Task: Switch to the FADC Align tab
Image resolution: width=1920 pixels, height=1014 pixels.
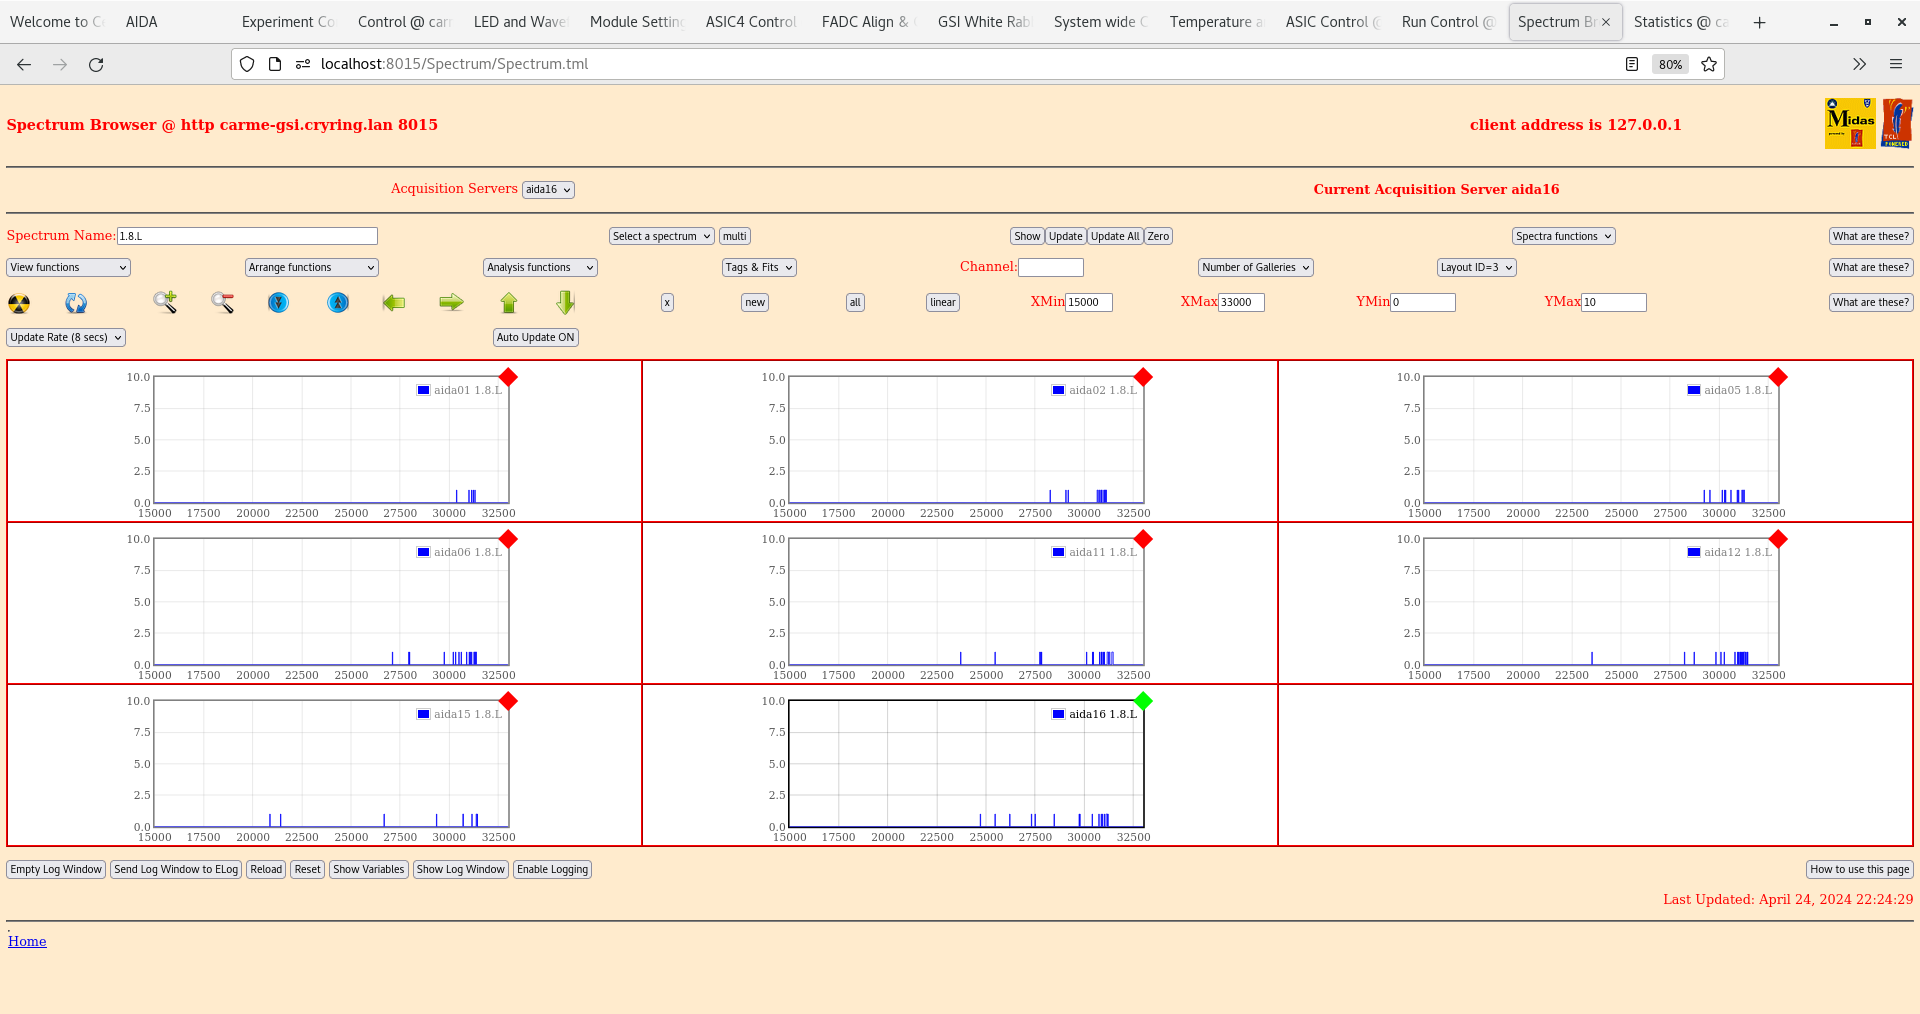Action: click(x=864, y=21)
